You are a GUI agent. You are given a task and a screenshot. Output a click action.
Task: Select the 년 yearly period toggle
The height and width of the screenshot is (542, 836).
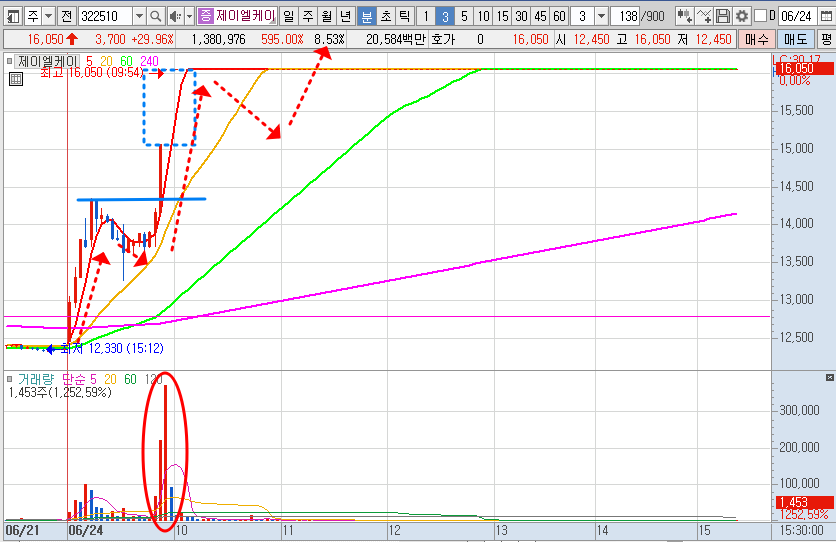(345, 16)
